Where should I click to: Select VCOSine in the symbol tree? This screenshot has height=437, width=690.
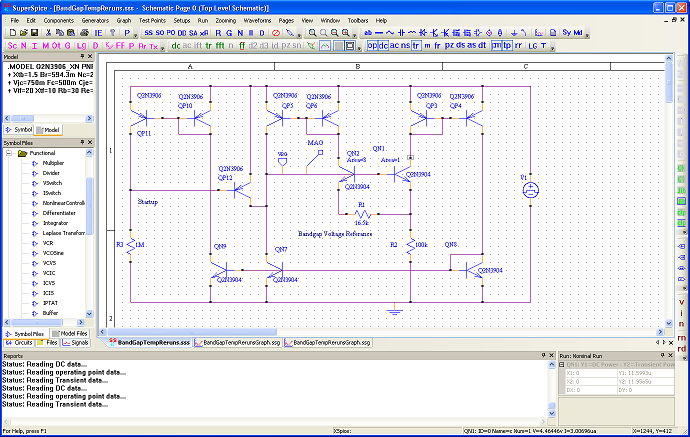(x=53, y=253)
